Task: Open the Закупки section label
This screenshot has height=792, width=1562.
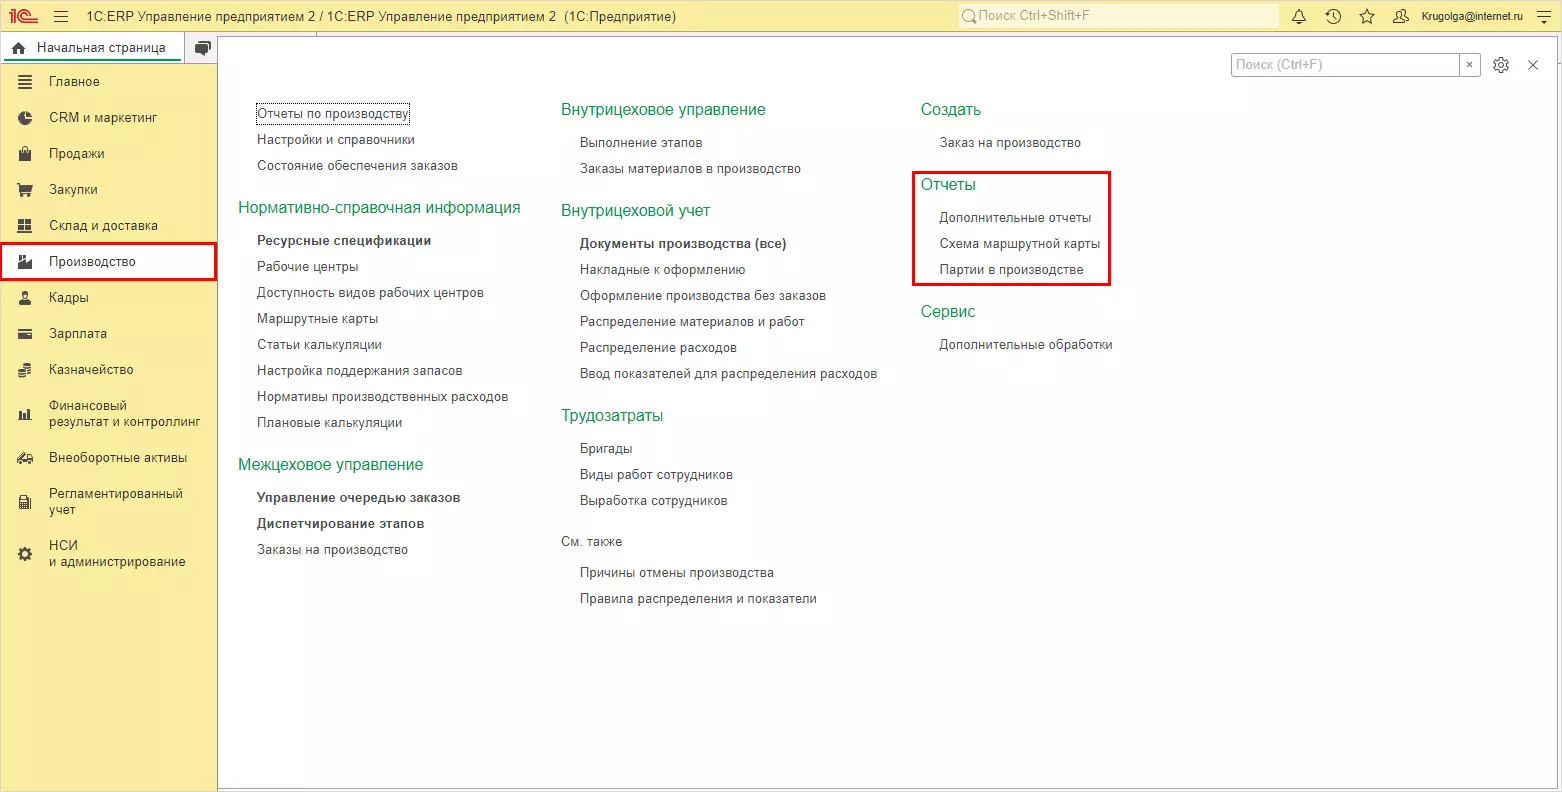Action: (73, 190)
